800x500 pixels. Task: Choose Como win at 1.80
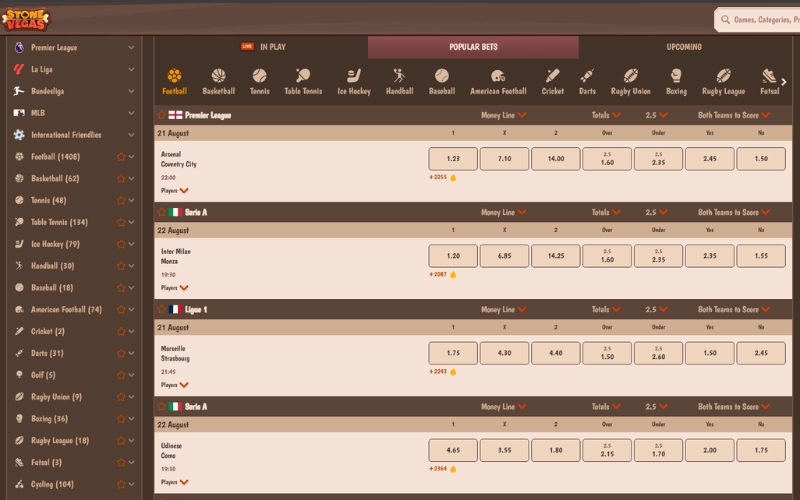(556, 450)
